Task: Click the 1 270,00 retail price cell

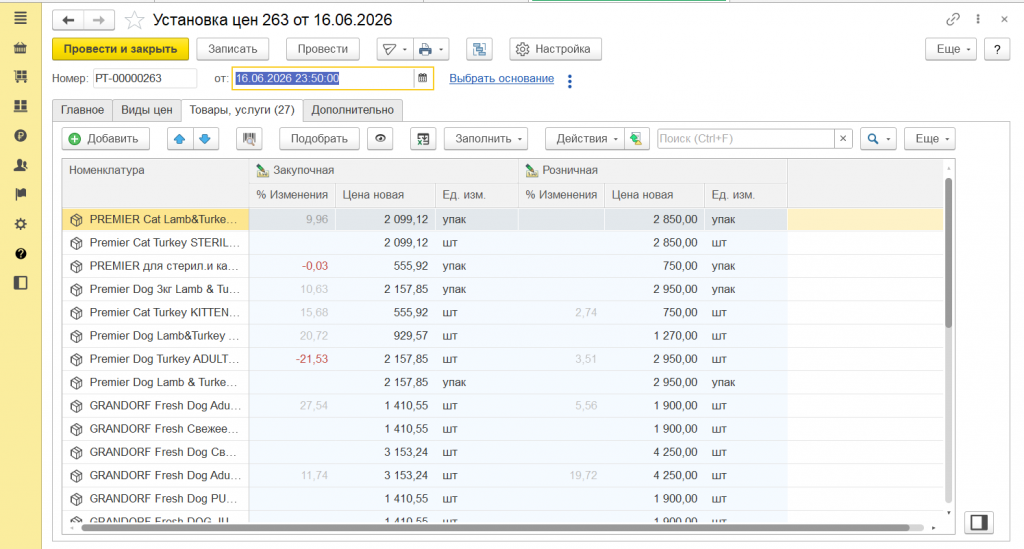Action: 654,336
